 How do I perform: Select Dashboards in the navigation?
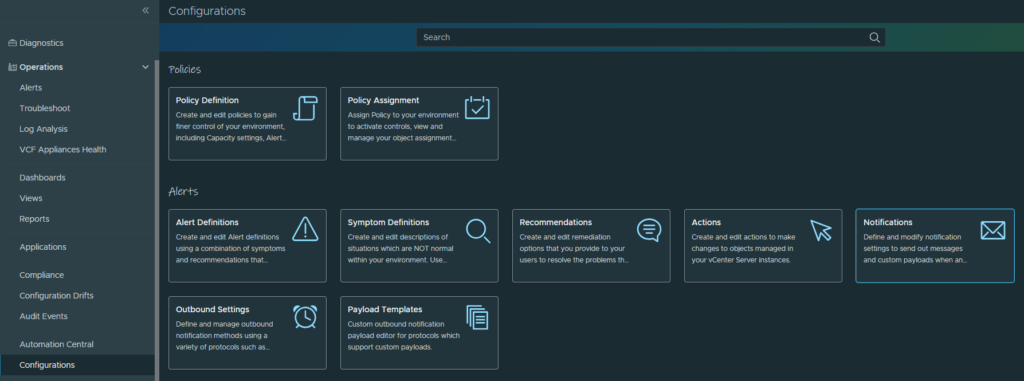(42, 178)
